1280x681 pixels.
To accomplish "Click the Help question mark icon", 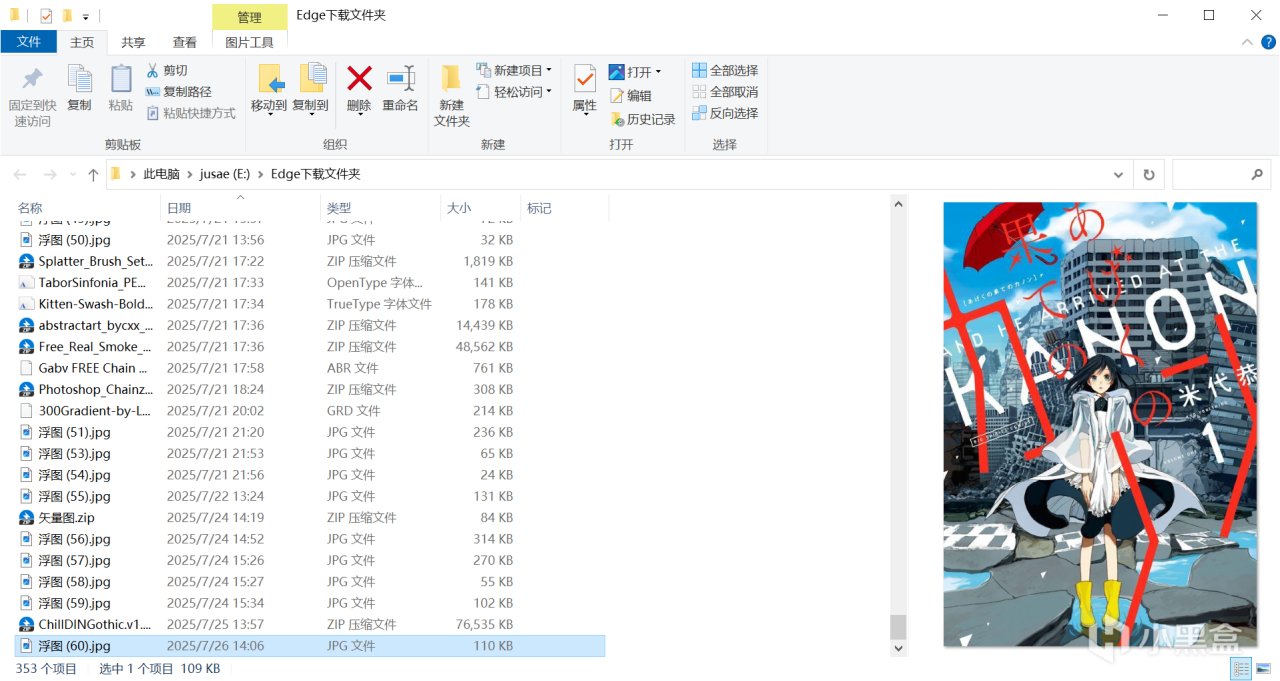I will [1266, 42].
